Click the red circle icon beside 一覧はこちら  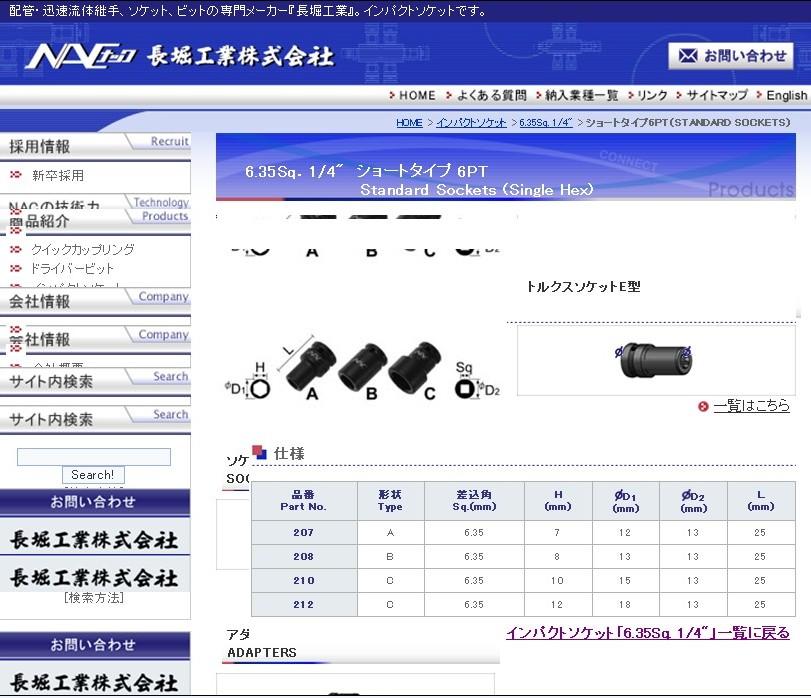tap(703, 406)
